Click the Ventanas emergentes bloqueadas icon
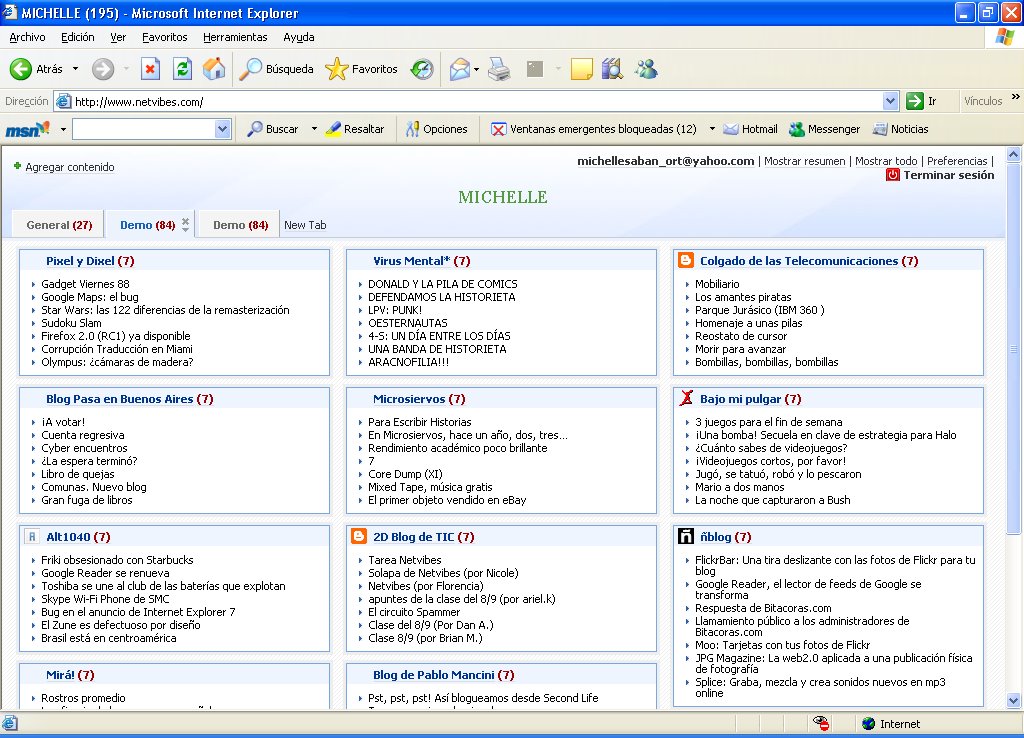 [498, 129]
